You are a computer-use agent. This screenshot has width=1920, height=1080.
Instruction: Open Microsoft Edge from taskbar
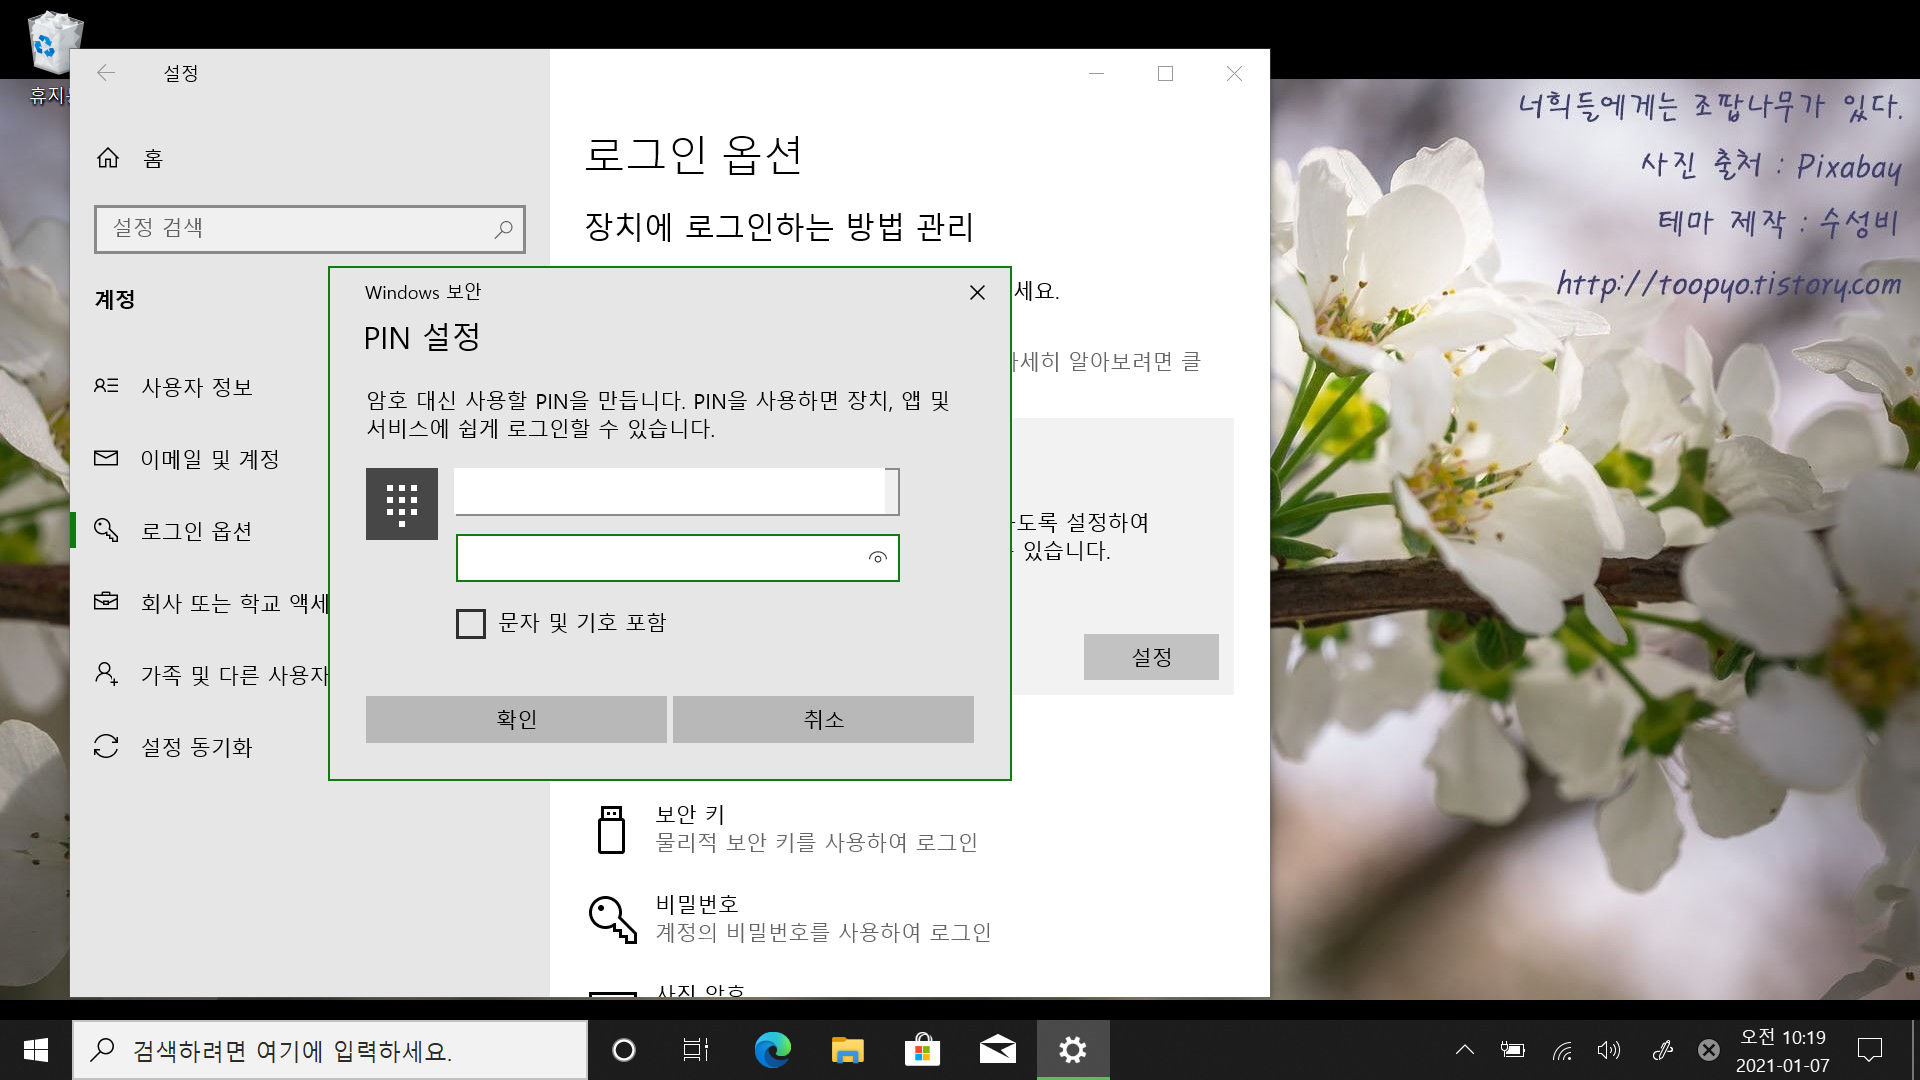pos(772,1050)
